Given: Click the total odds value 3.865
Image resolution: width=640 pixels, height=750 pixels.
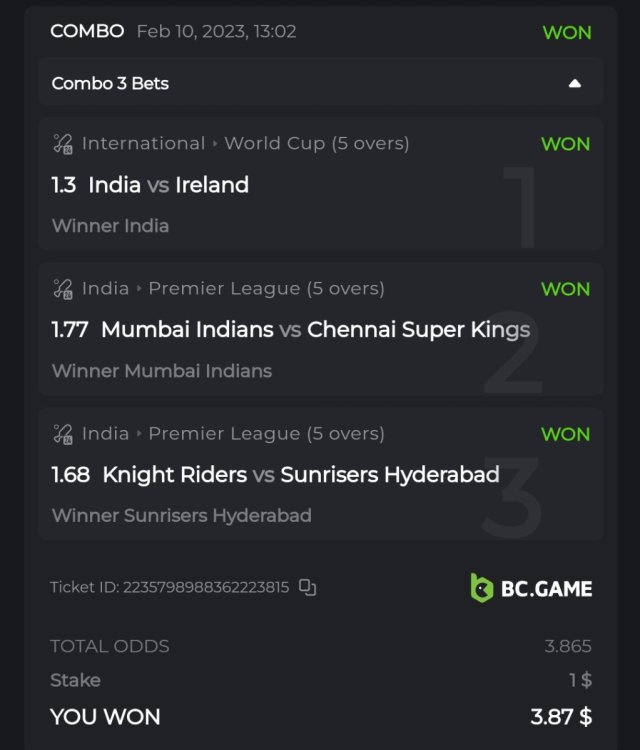Looking at the screenshot, I should pos(567,646).
